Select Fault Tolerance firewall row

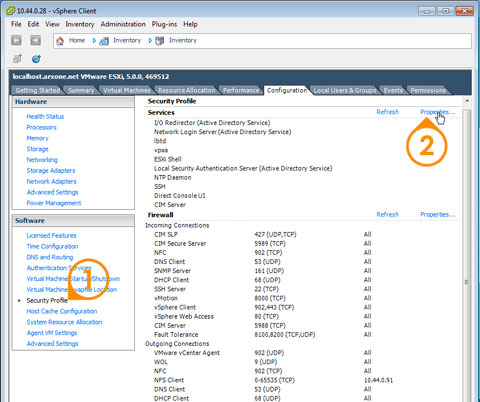[x=263, y=334]
